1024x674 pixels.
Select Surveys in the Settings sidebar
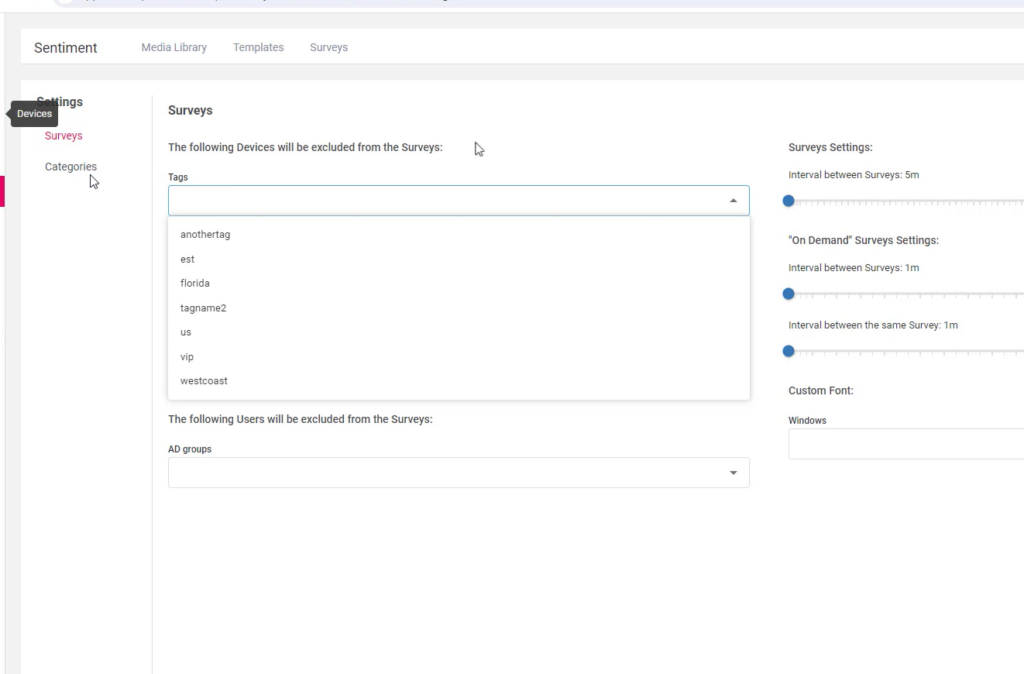(x=63, y=135)
